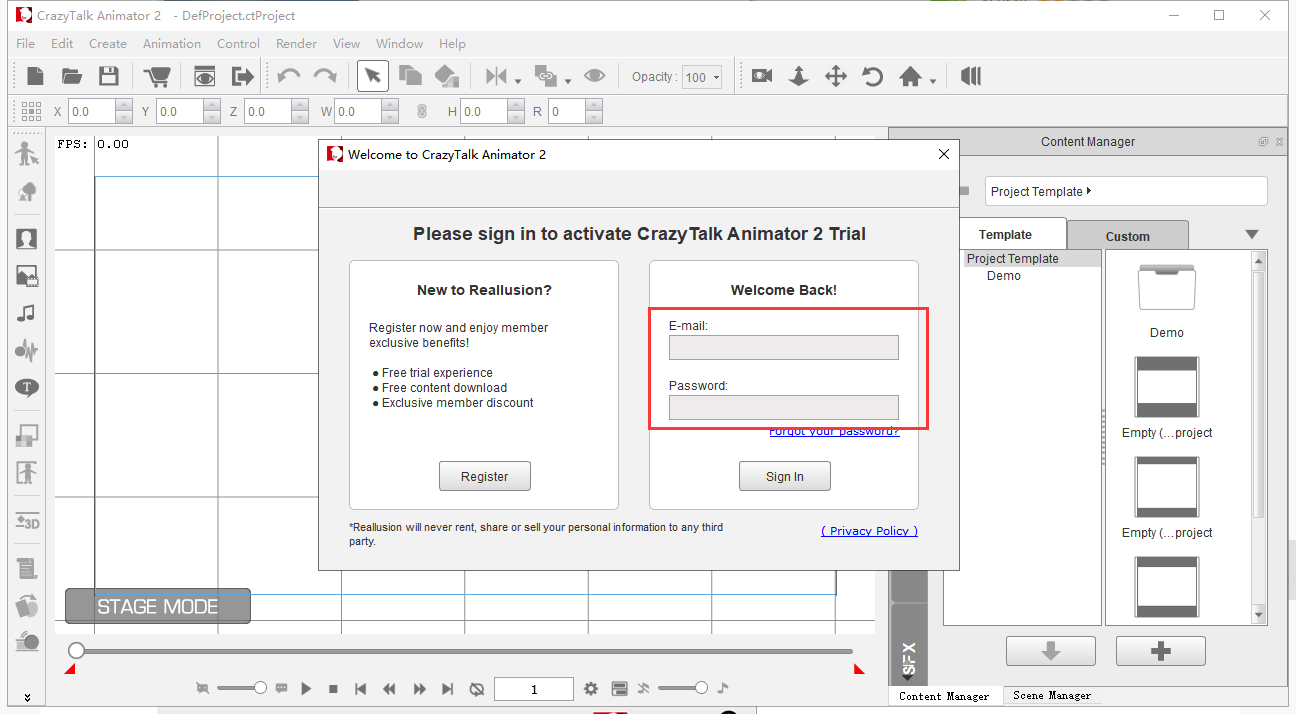Undo the last action with the curved arrow
1296x714 pixels.
(x=289, y=76)
